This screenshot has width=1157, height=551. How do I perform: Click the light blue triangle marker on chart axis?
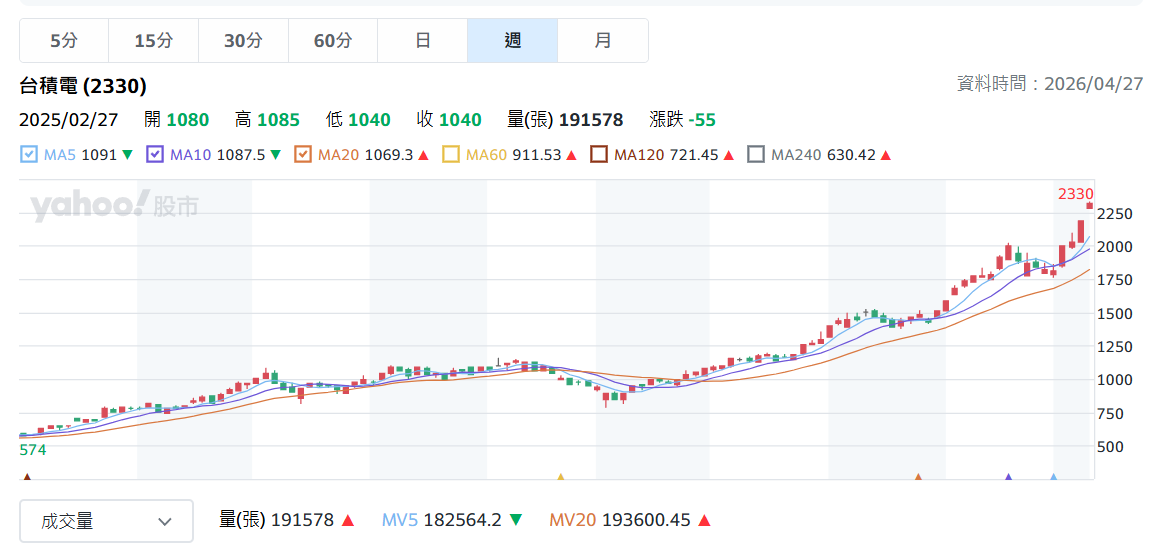1054,477
